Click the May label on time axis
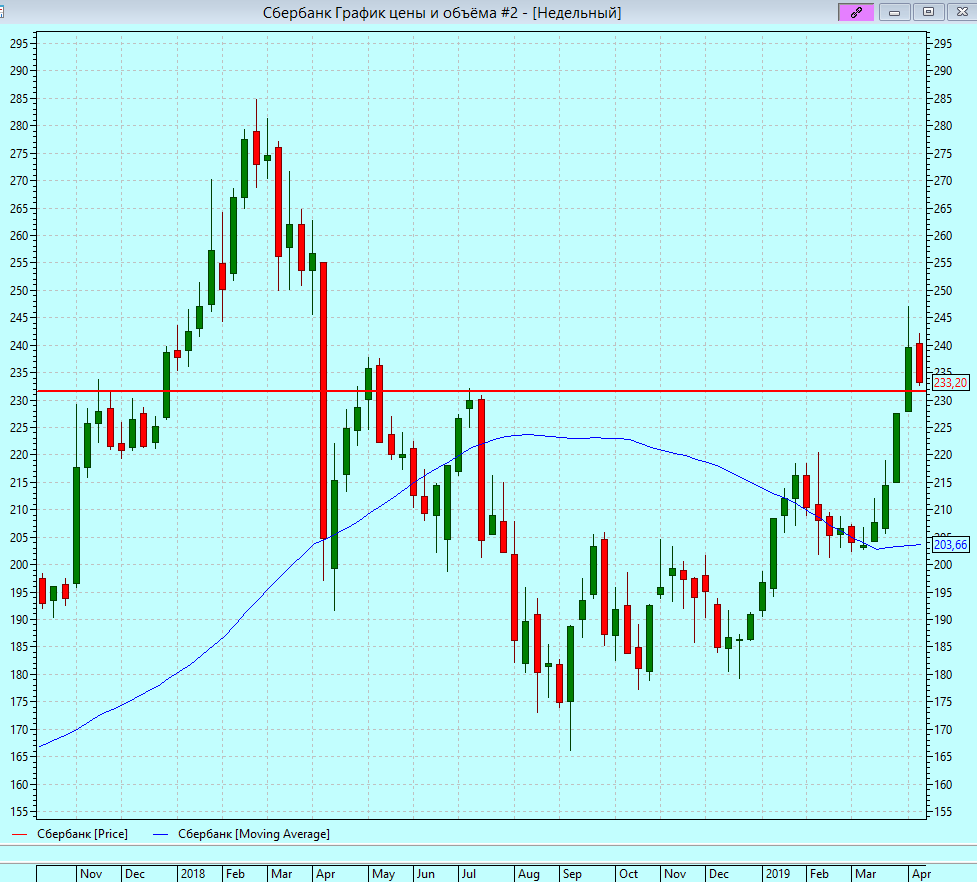The height and width of the screenshot is (882, 977). click(x=383, y=874)
